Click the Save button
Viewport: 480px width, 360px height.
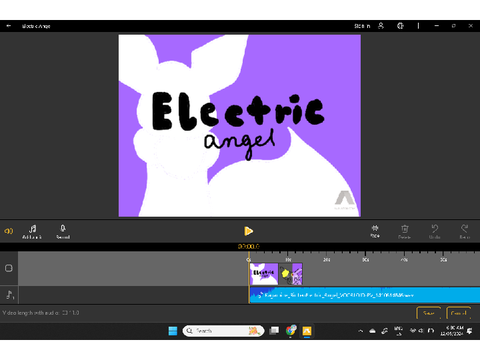(429, 313)
